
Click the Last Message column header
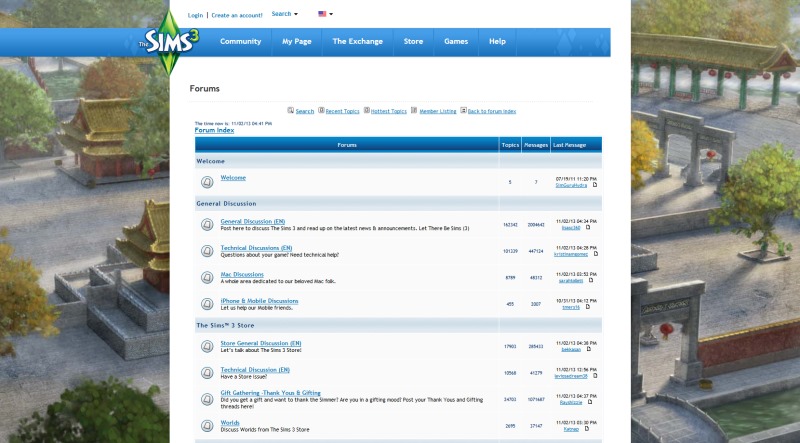(569, 145)
